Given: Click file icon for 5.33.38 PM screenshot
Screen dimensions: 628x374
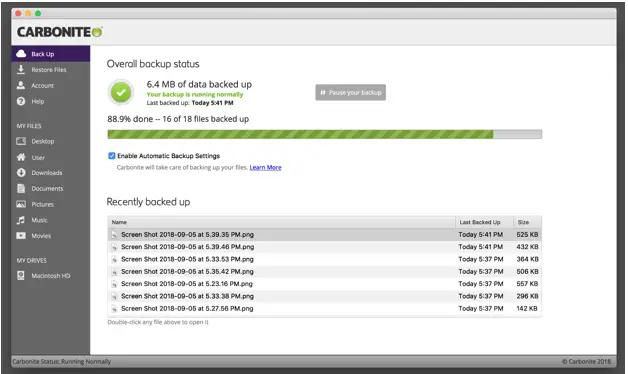Looking at the screenshot, I should click(114, 296).
